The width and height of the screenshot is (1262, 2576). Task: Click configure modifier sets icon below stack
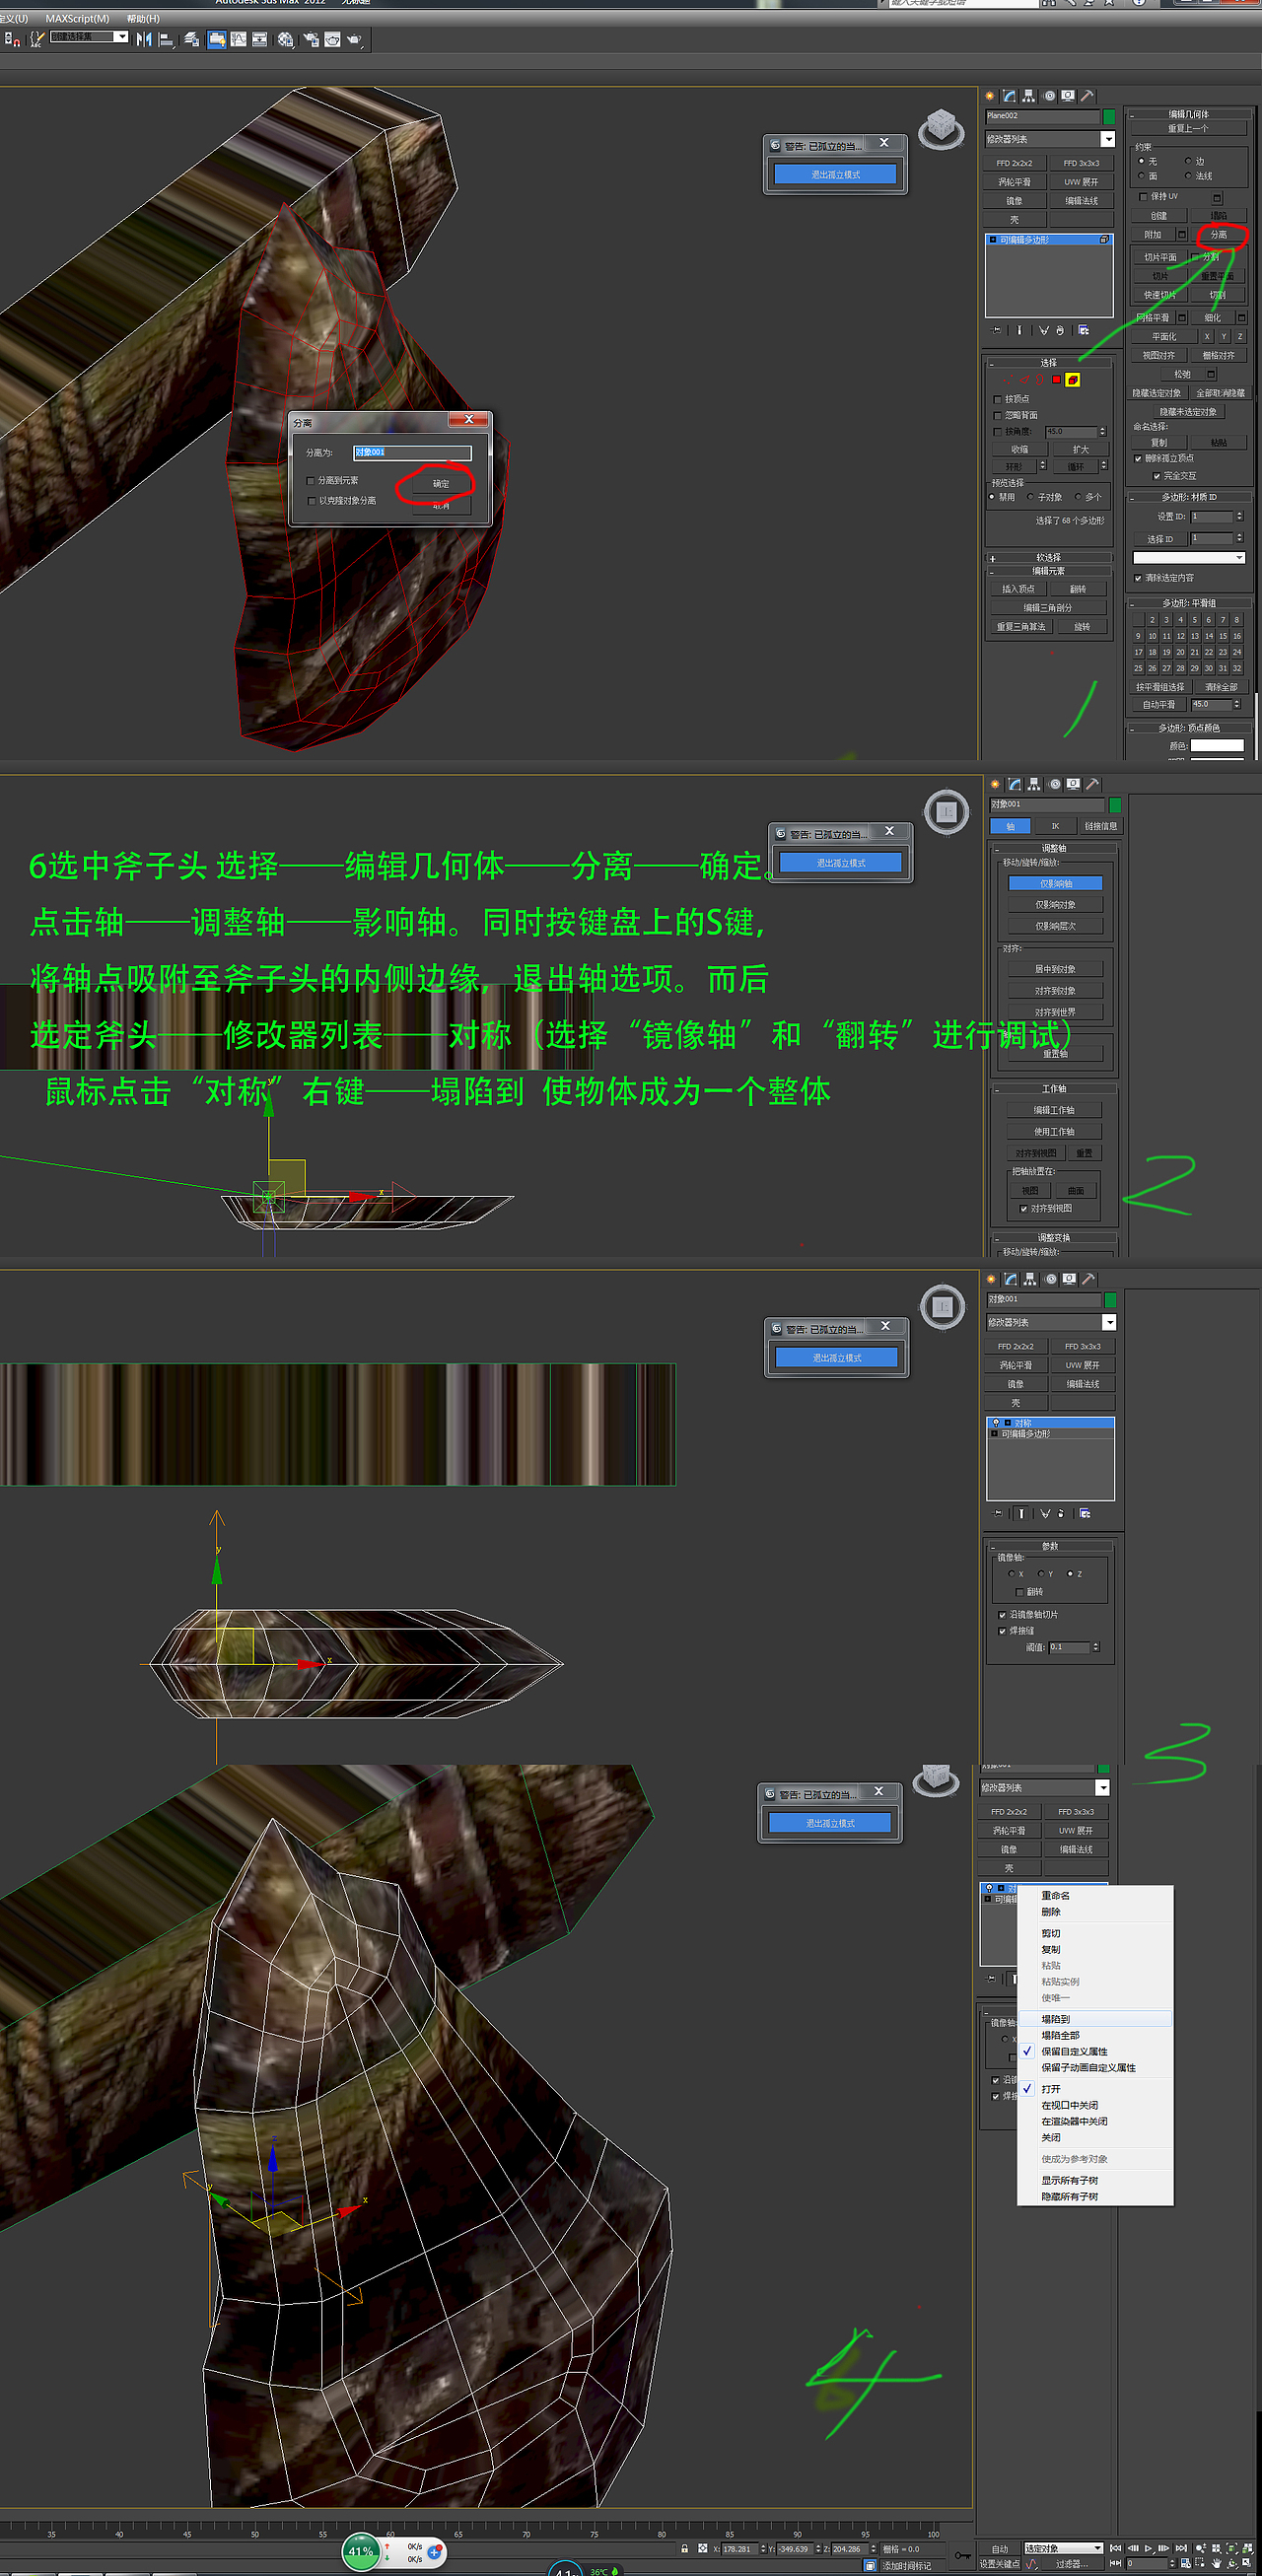tap(1083, 330)
